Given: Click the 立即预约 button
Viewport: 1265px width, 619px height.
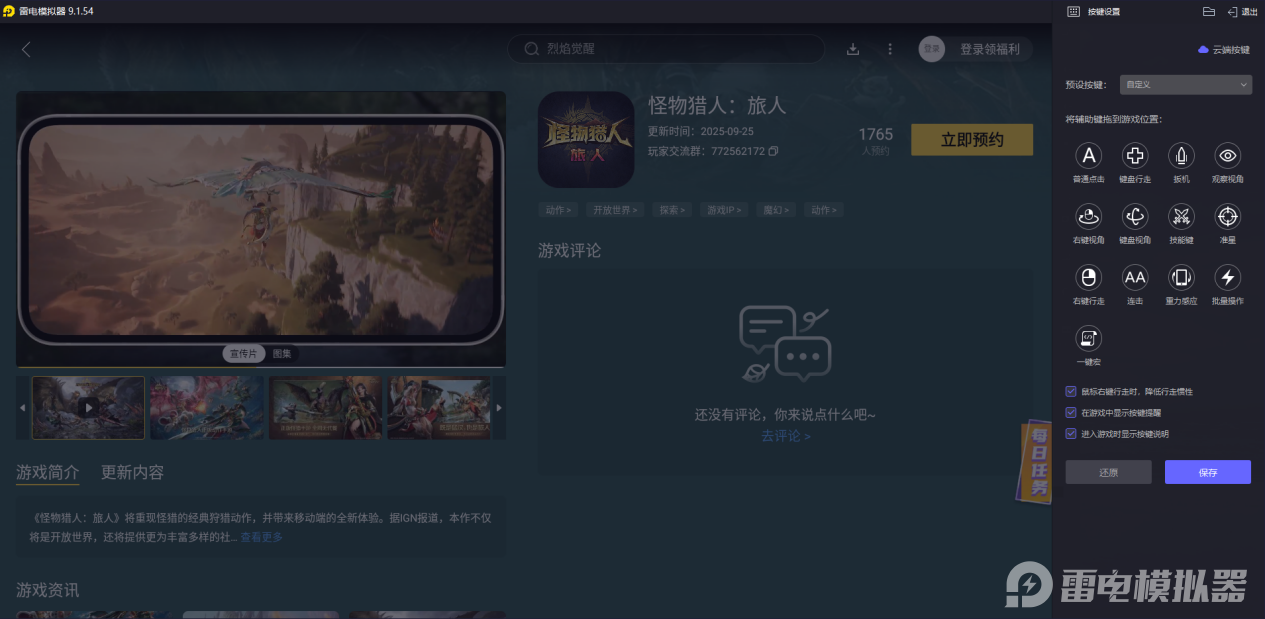Looking at the screenshot, I should point(972,140).
